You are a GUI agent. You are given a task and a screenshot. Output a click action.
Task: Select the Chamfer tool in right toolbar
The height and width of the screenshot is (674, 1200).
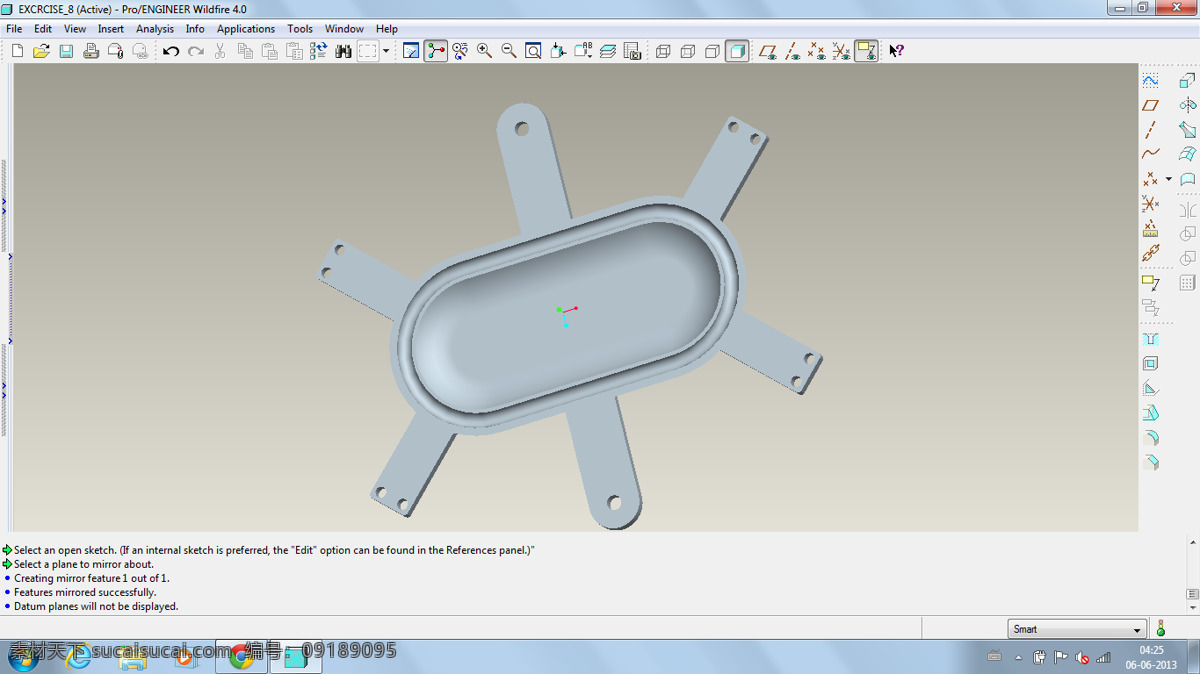click(1150, 463)
